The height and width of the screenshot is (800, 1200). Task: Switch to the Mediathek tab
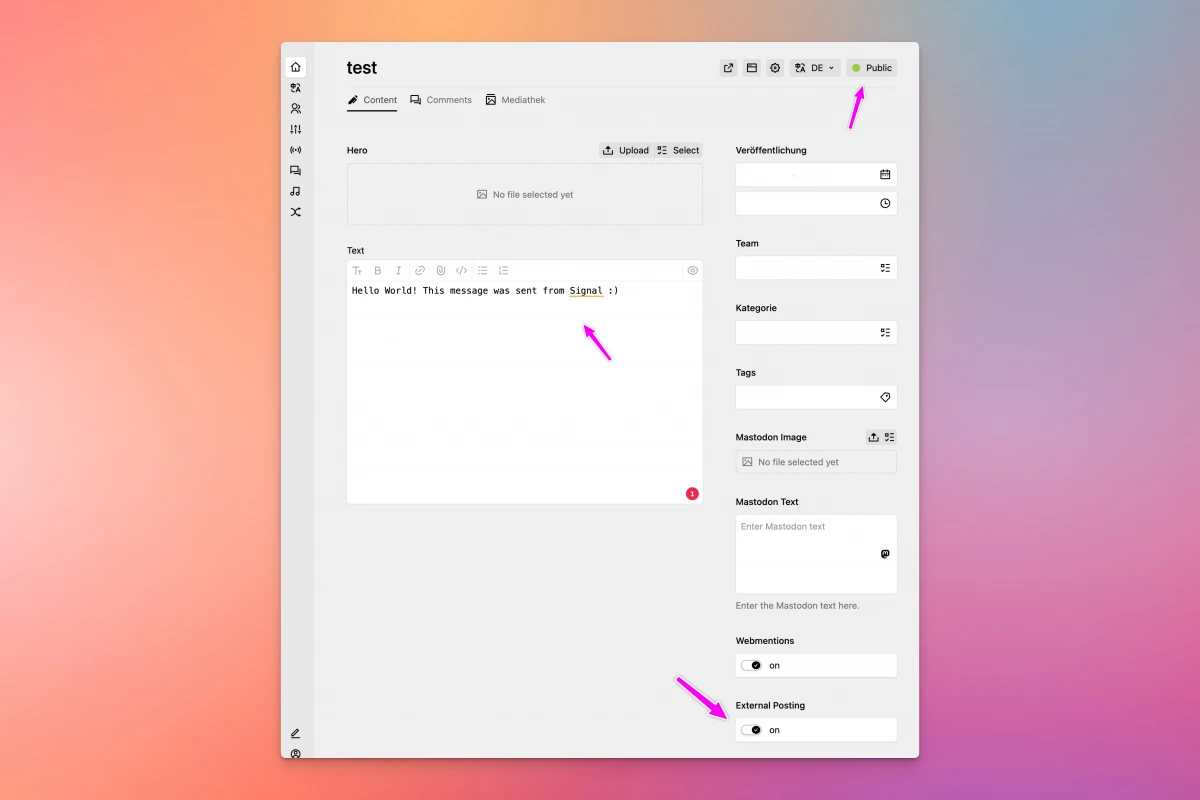pyautogui.click(x=516, y=100)
